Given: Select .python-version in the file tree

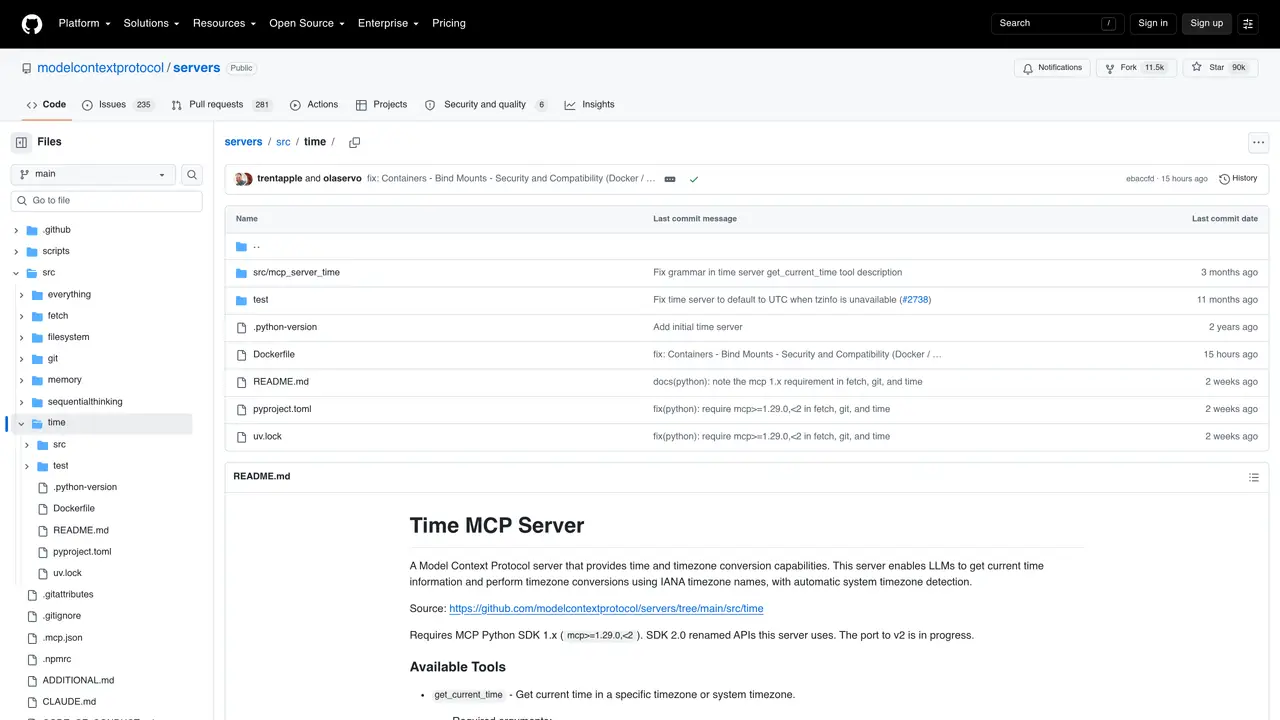Looking at the screenshot, I should [x=85, y=488].
